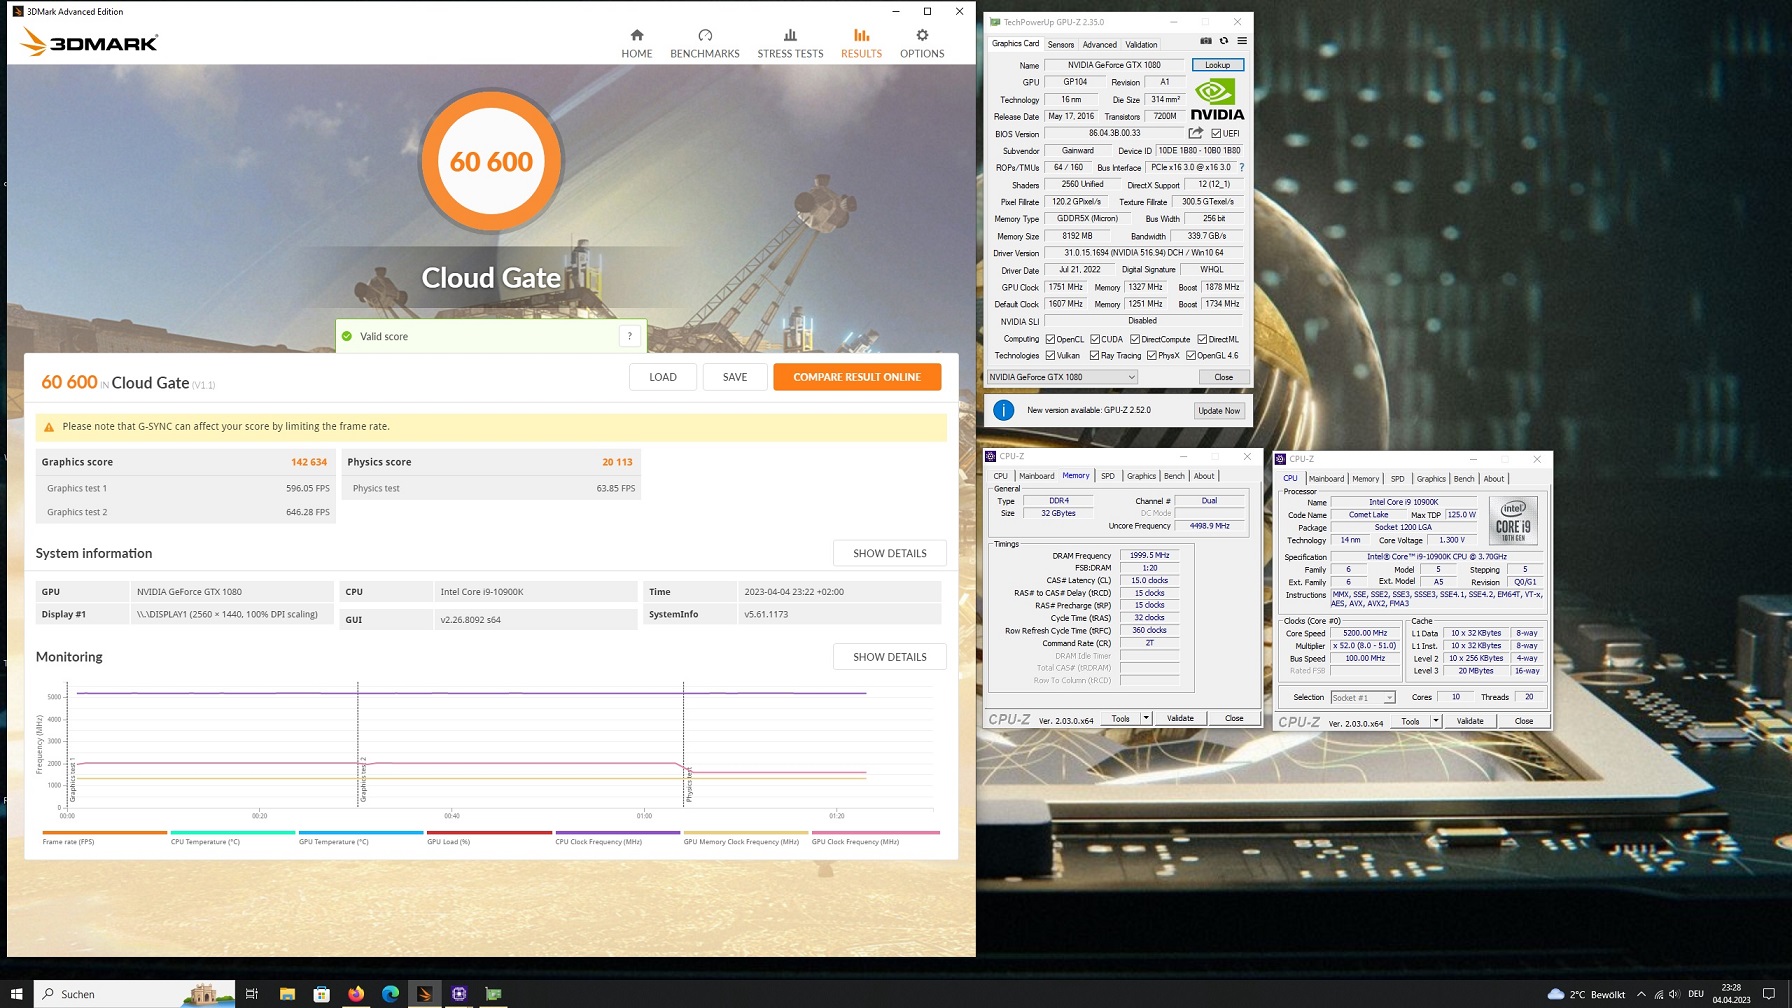Screen dimensions: 1792x1008
Task: Click the GPU-Z update info icon
Action: click(1003, 410)
